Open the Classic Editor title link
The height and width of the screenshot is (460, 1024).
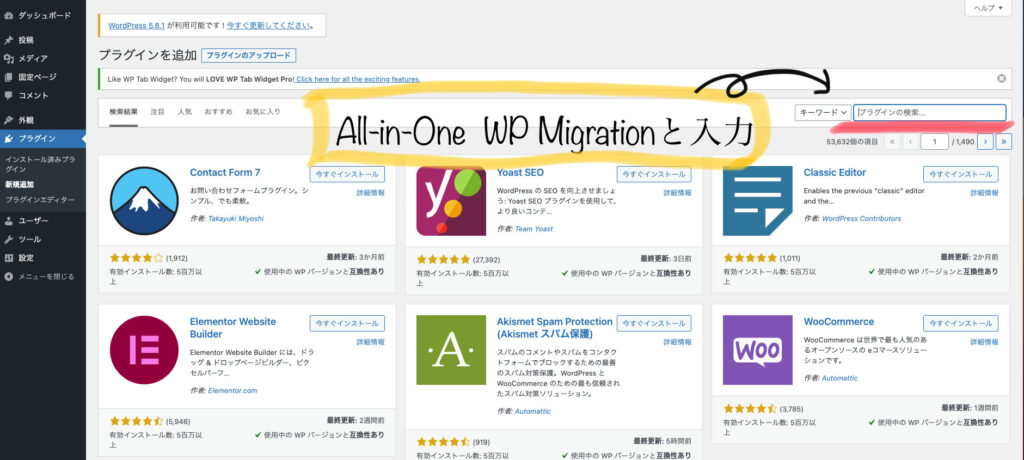(835, 172)
